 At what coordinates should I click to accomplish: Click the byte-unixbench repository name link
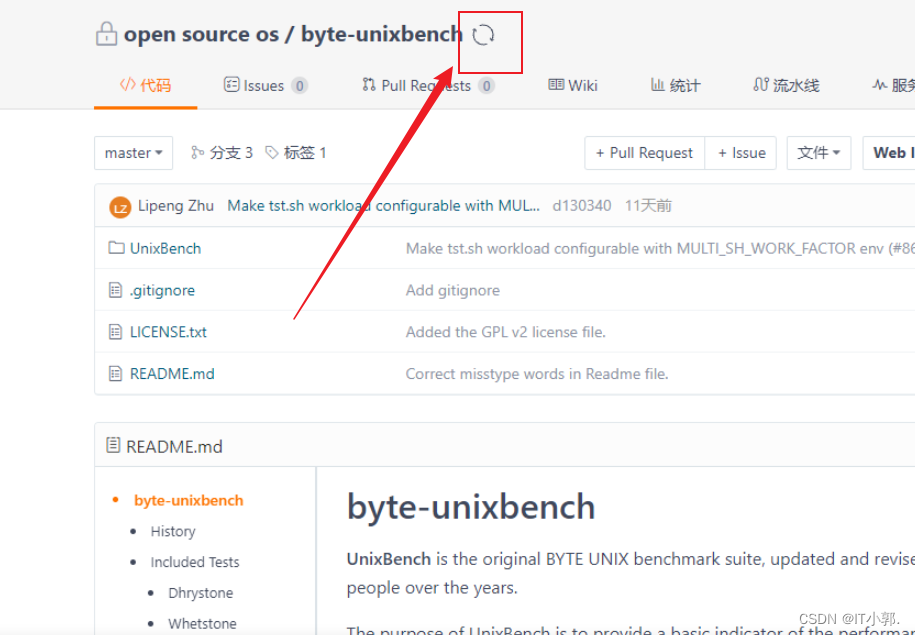point(382,34)
